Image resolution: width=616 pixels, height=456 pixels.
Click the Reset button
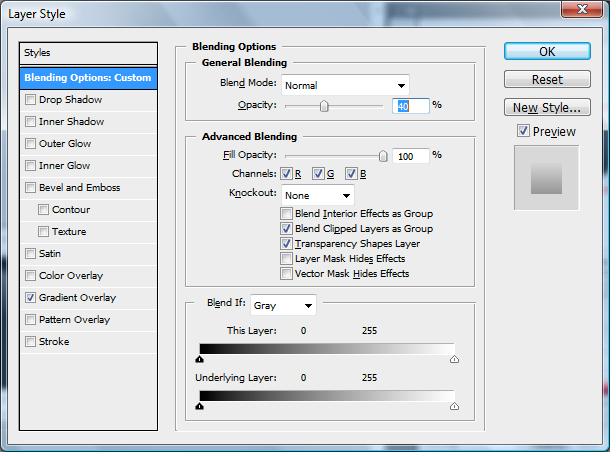click(x=547, y=79)
